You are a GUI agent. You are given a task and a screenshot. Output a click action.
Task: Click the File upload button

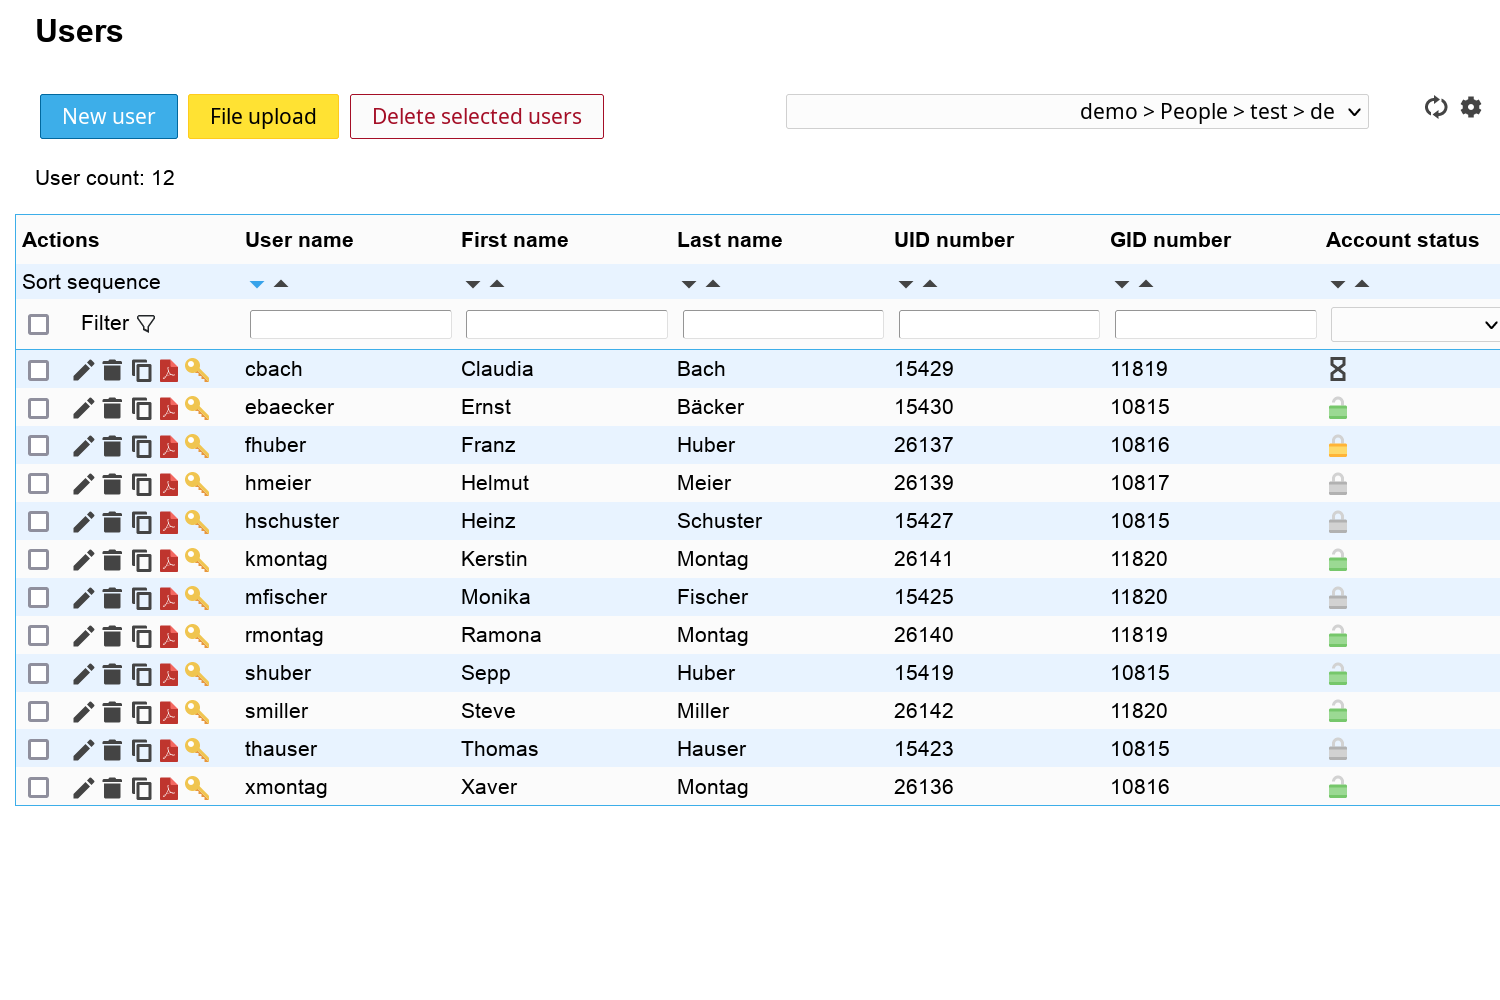pyautogui.click(x=263, y=116)
